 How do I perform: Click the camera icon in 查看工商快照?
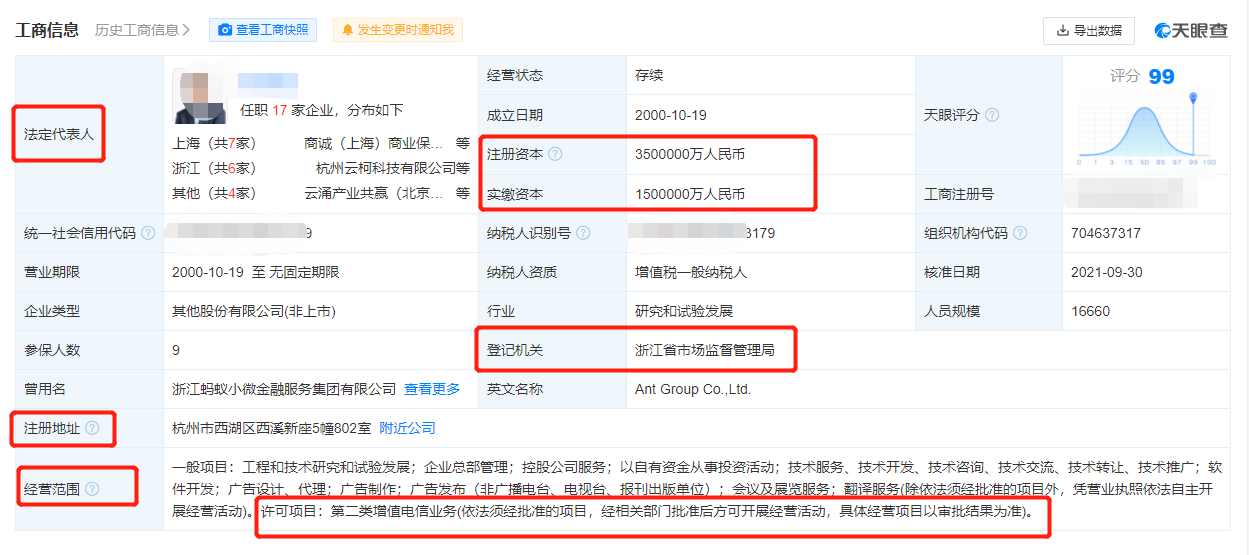point(225,30)
